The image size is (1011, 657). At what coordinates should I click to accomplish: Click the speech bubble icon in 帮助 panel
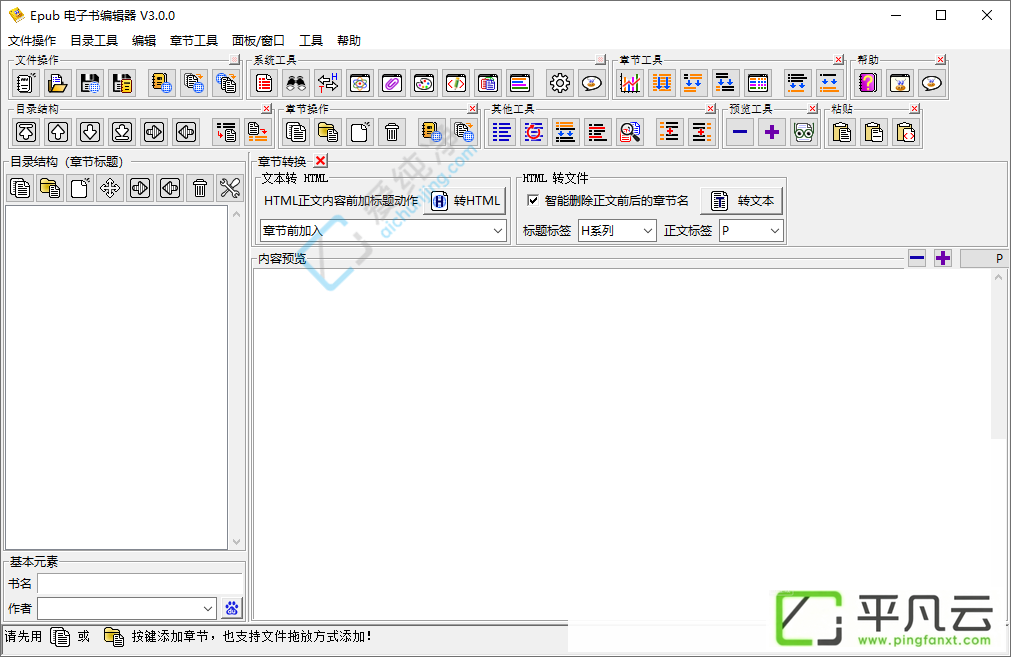coord(932,83)
